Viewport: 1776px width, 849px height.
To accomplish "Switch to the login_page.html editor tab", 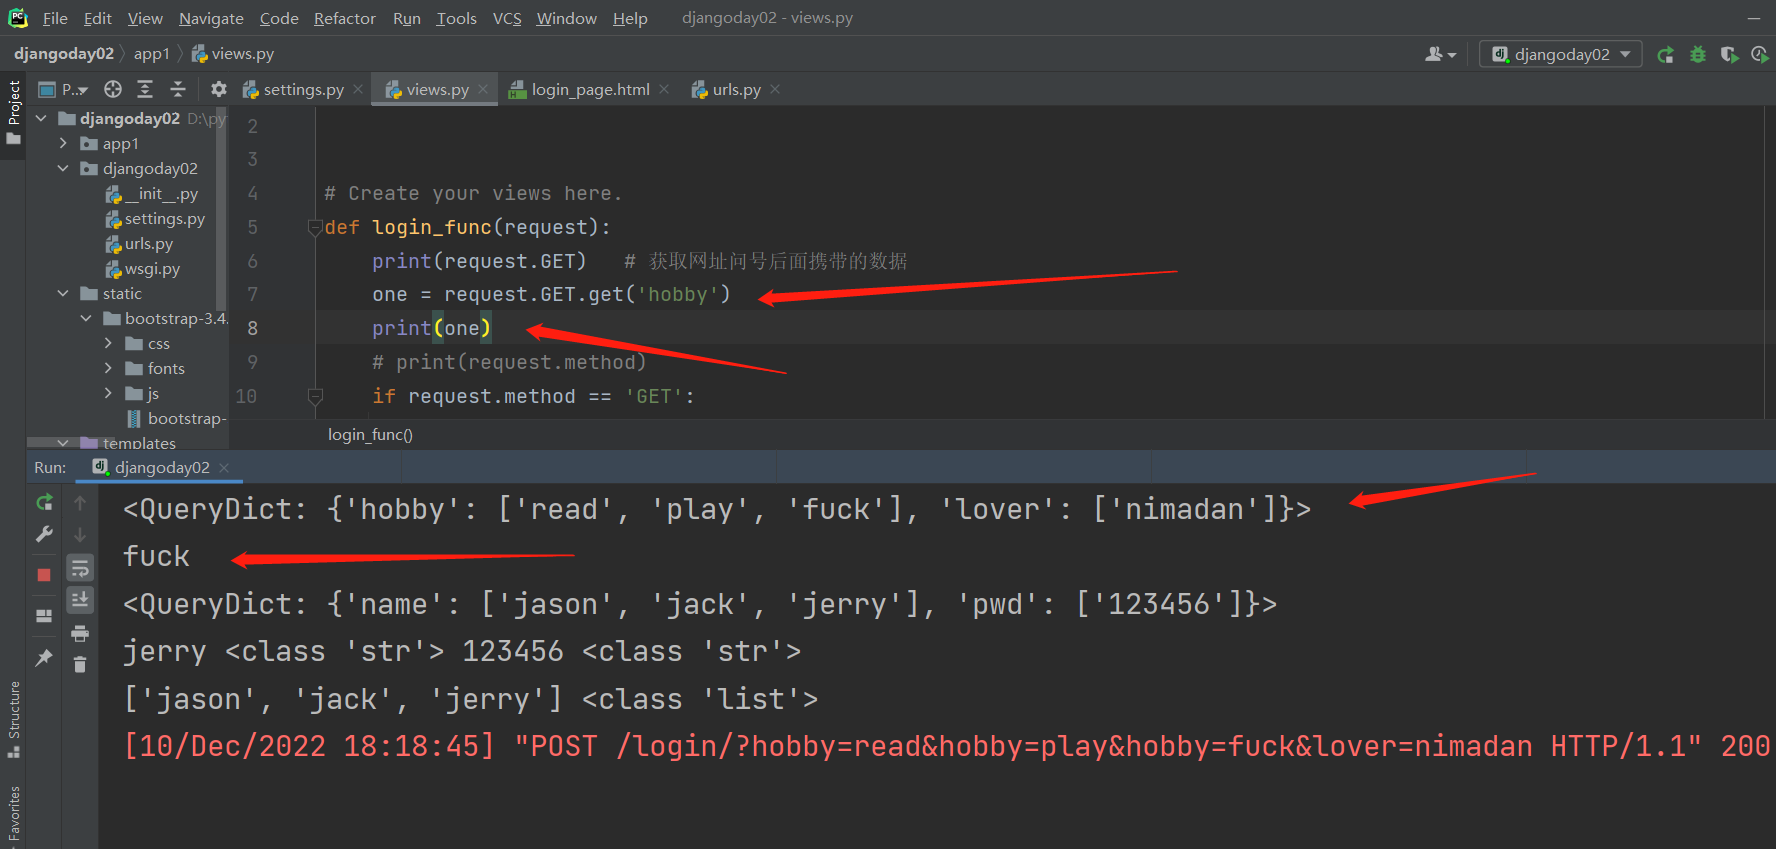I will [590, 90].
